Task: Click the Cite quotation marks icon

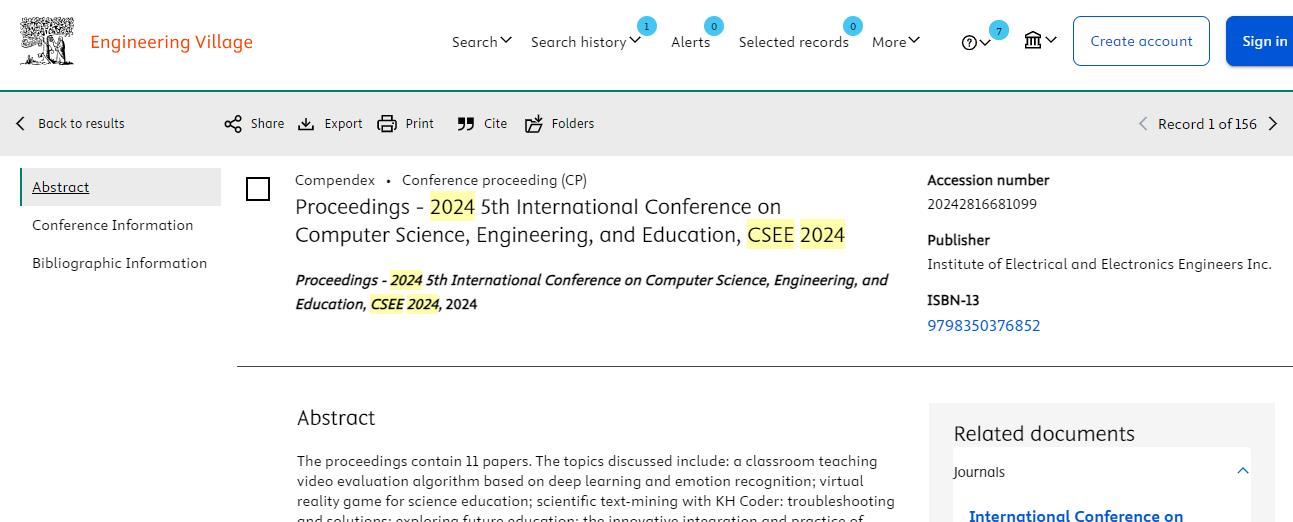Action: pyautogui.click(x=466, y=124)
